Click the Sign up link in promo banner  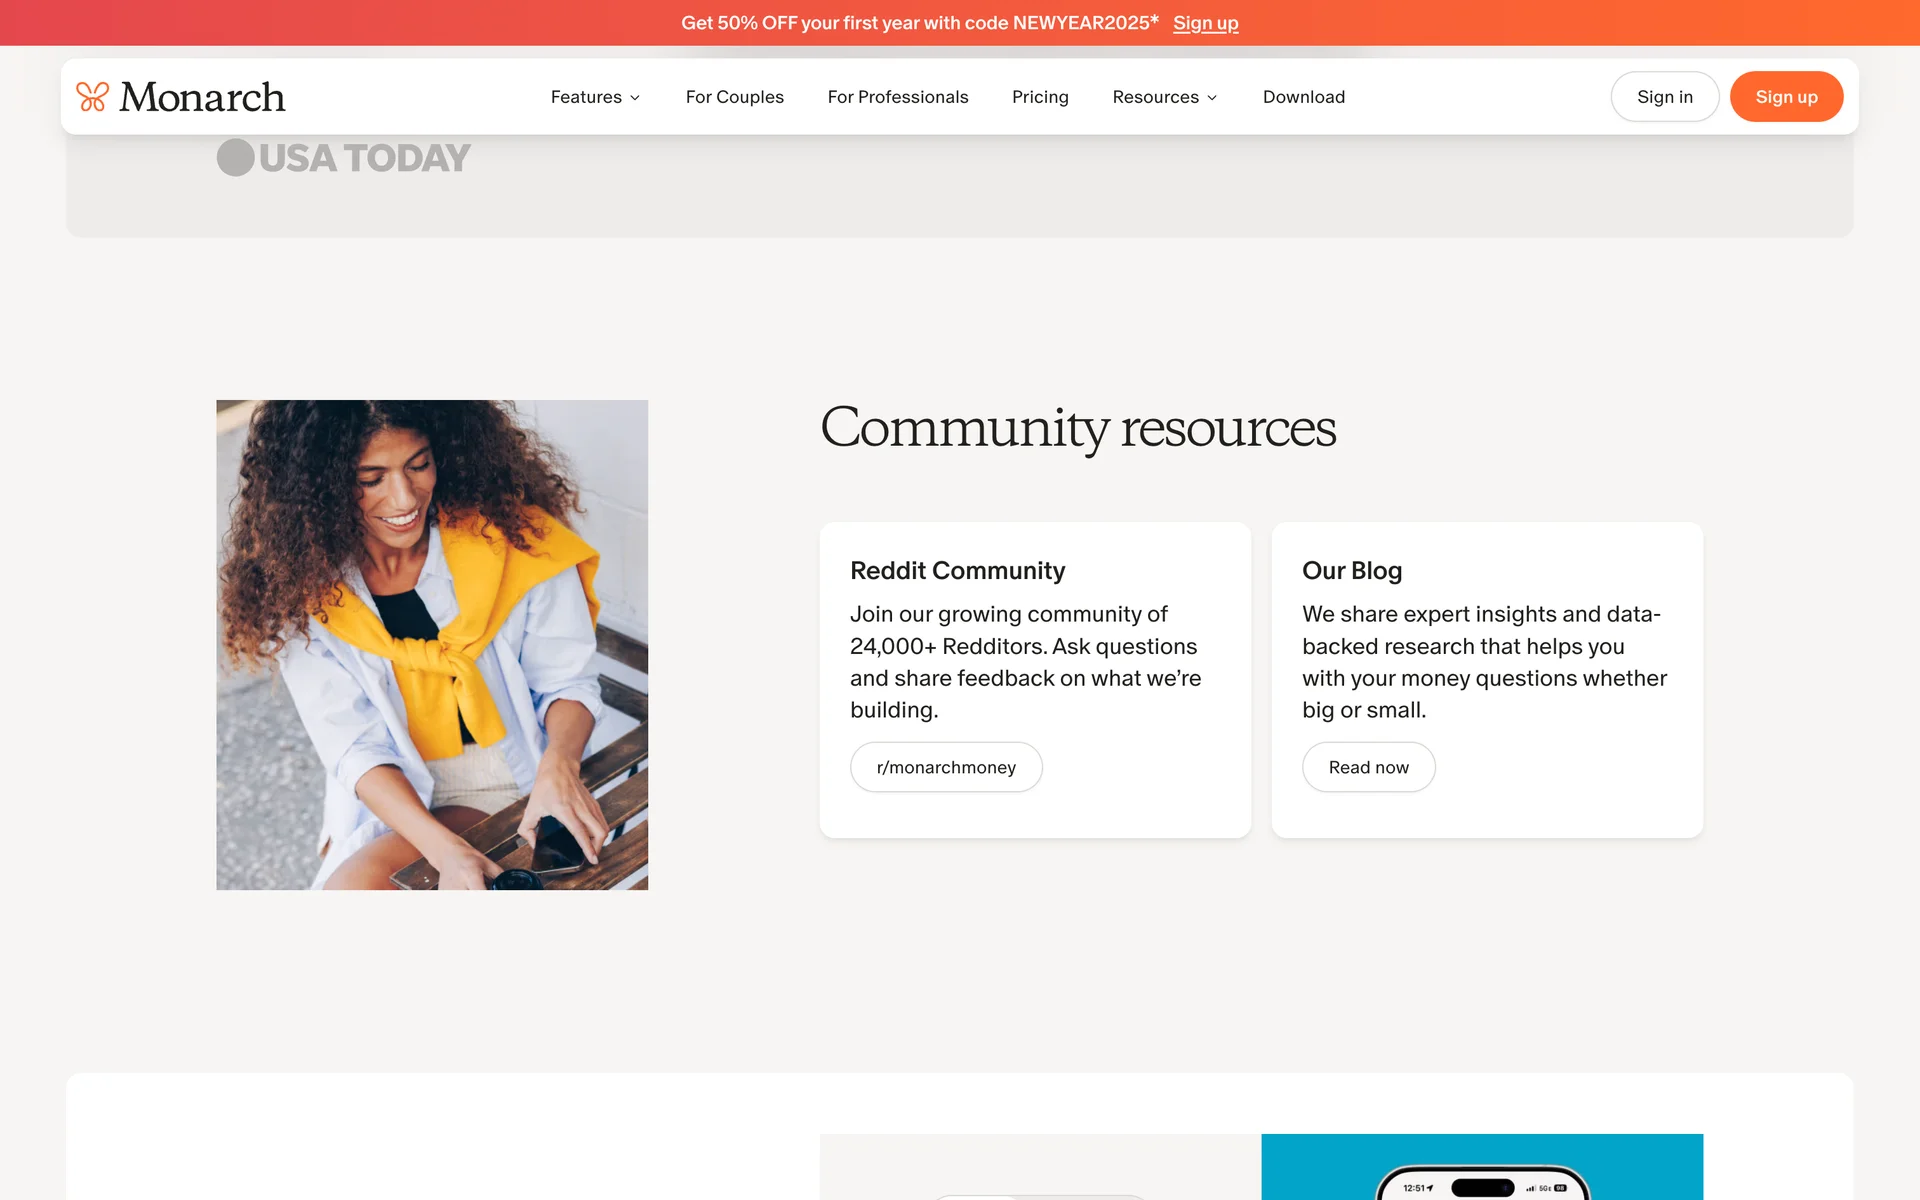1205,23
